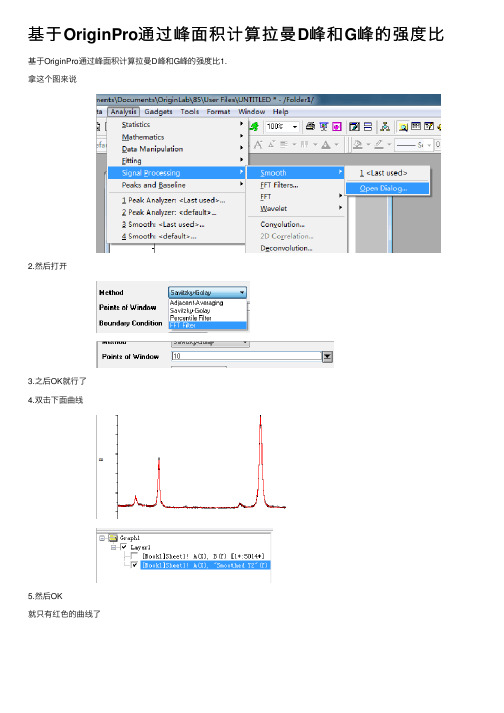Open the Format menu
The height and width of the screenshot is (713, 504).
[218, 111]
